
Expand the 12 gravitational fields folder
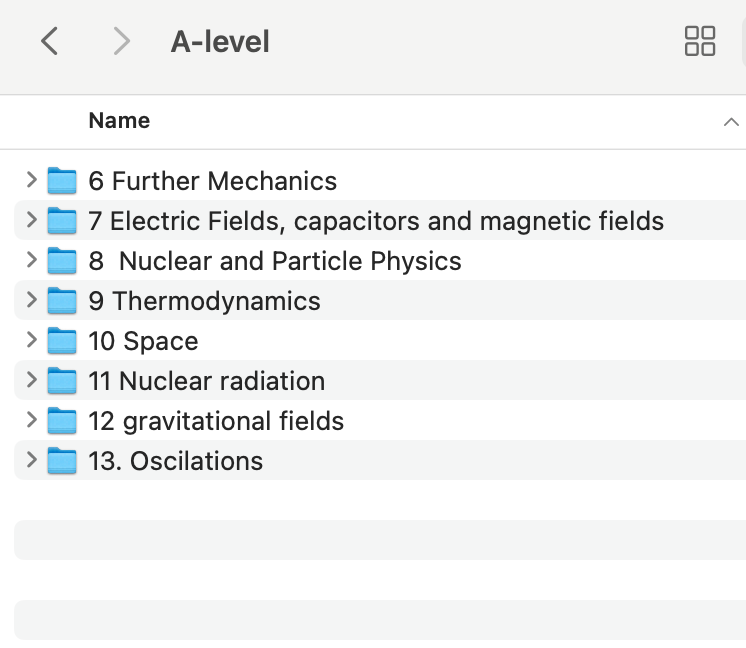tap(32, 421)
